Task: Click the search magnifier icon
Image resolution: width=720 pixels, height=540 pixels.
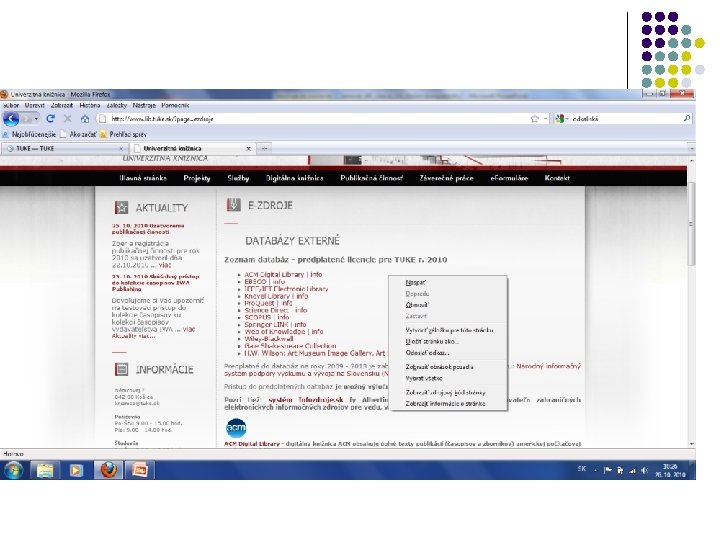Action: (686, 118)
